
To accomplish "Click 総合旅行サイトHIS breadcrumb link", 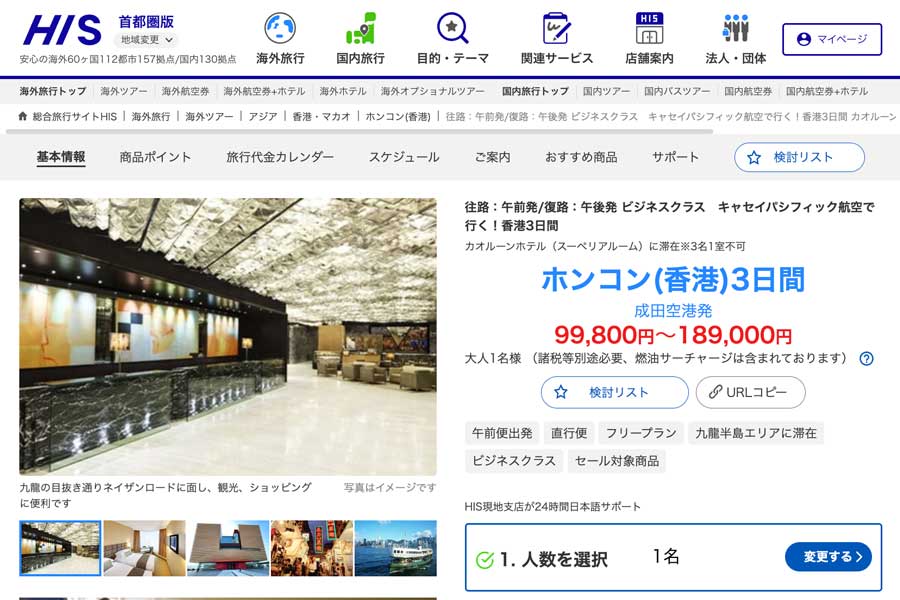I will point(75,117).
